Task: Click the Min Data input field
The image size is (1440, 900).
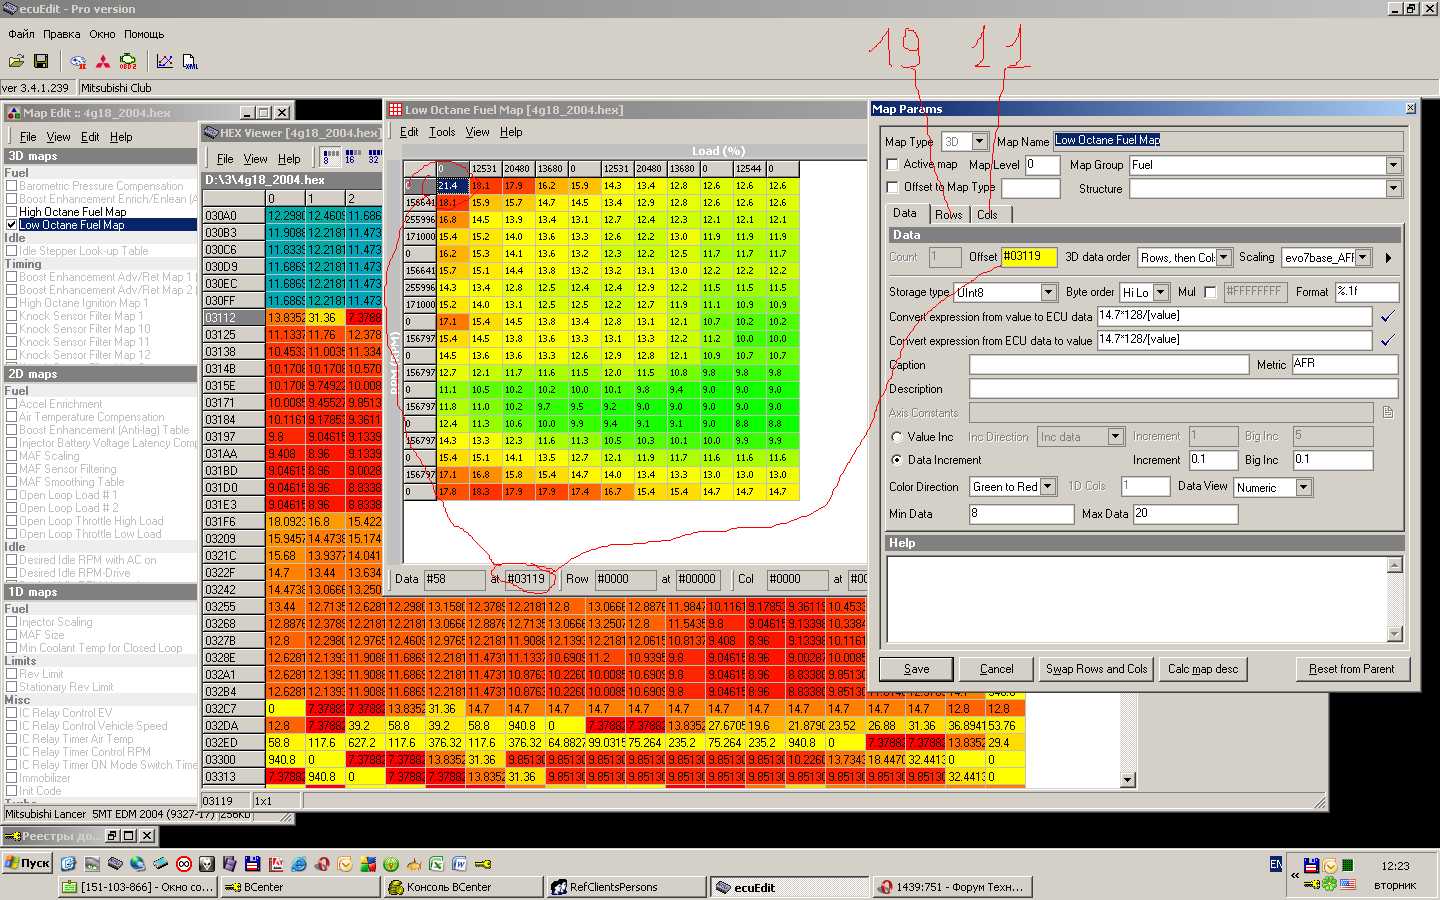Action: click(1021, 514)
